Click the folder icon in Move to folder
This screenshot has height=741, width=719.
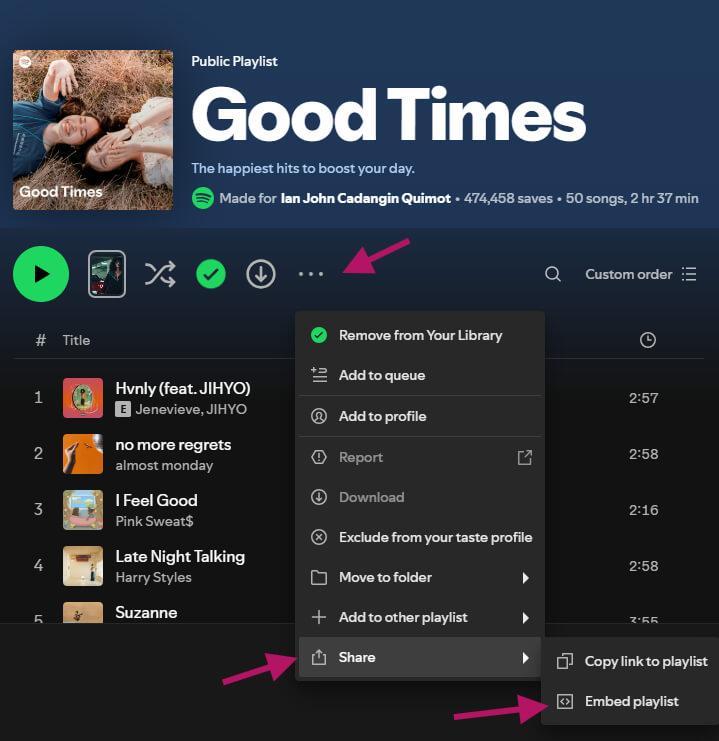point(319,577)
